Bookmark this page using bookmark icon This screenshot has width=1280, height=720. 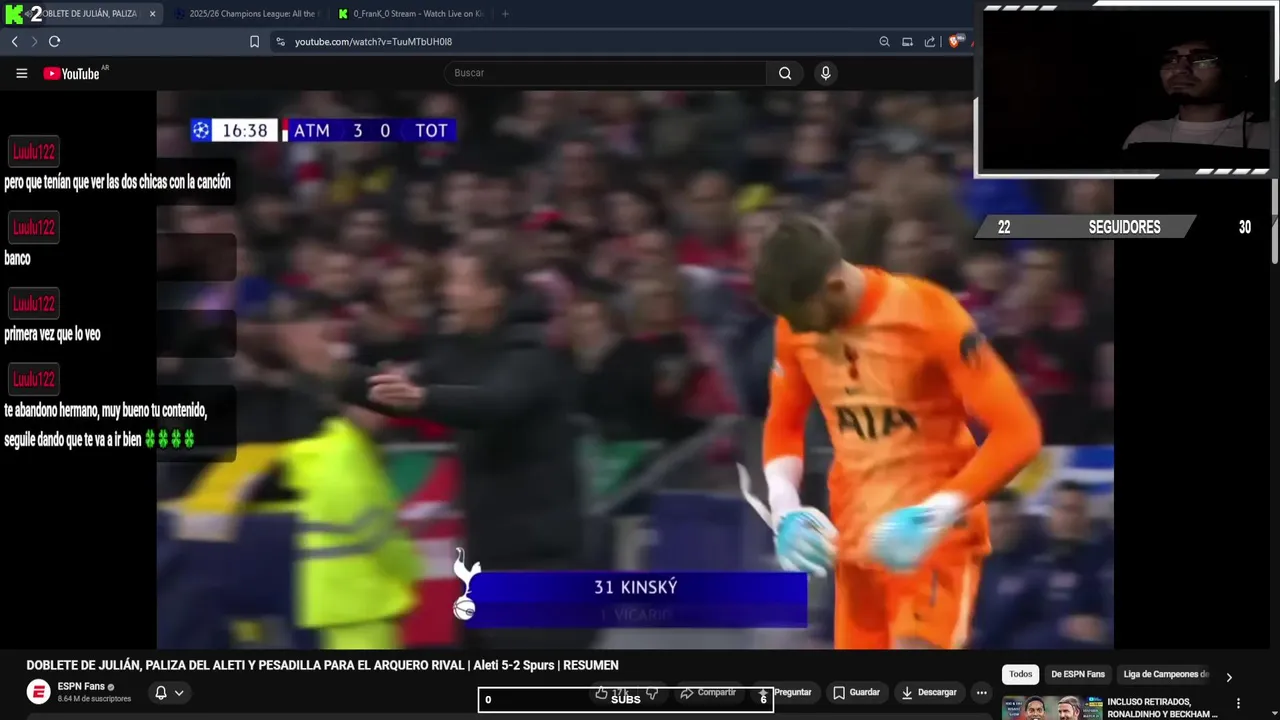[254, 42]
